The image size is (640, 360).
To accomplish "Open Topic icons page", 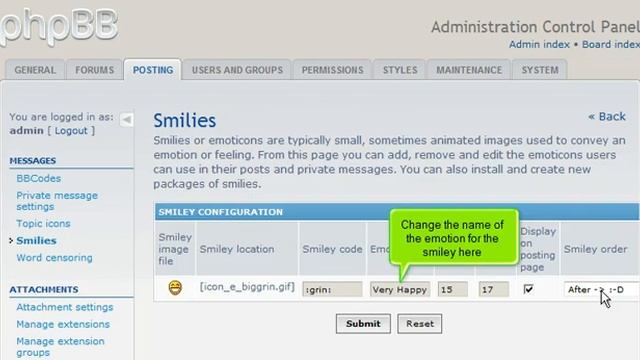I will [x=43, y=224].
